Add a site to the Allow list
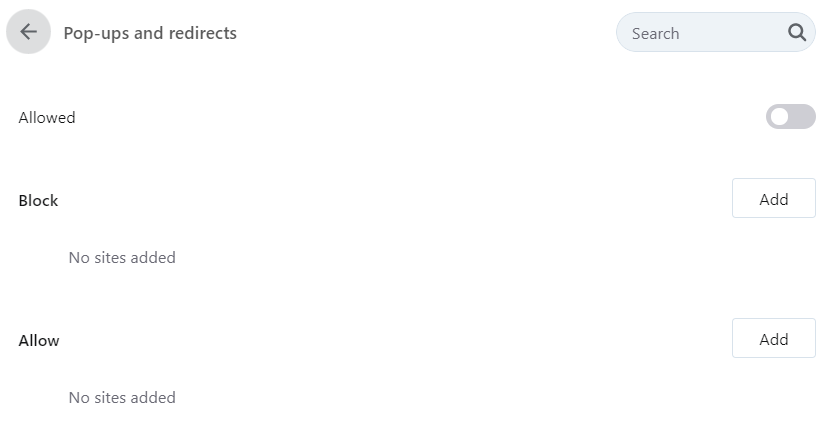 (773, 338)
